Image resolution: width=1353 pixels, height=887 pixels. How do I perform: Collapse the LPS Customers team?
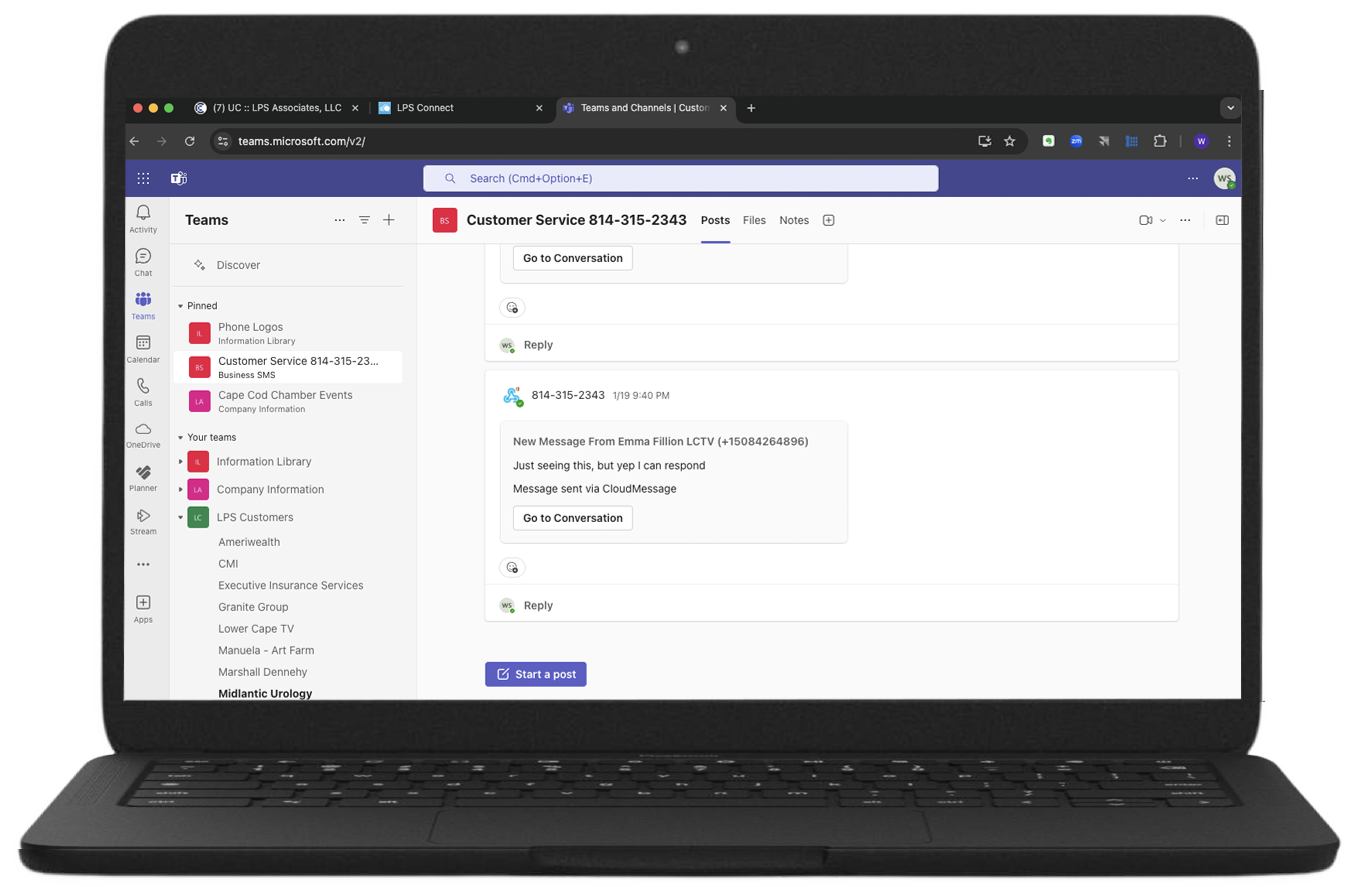pyautogui.click(x=181, y=517)
